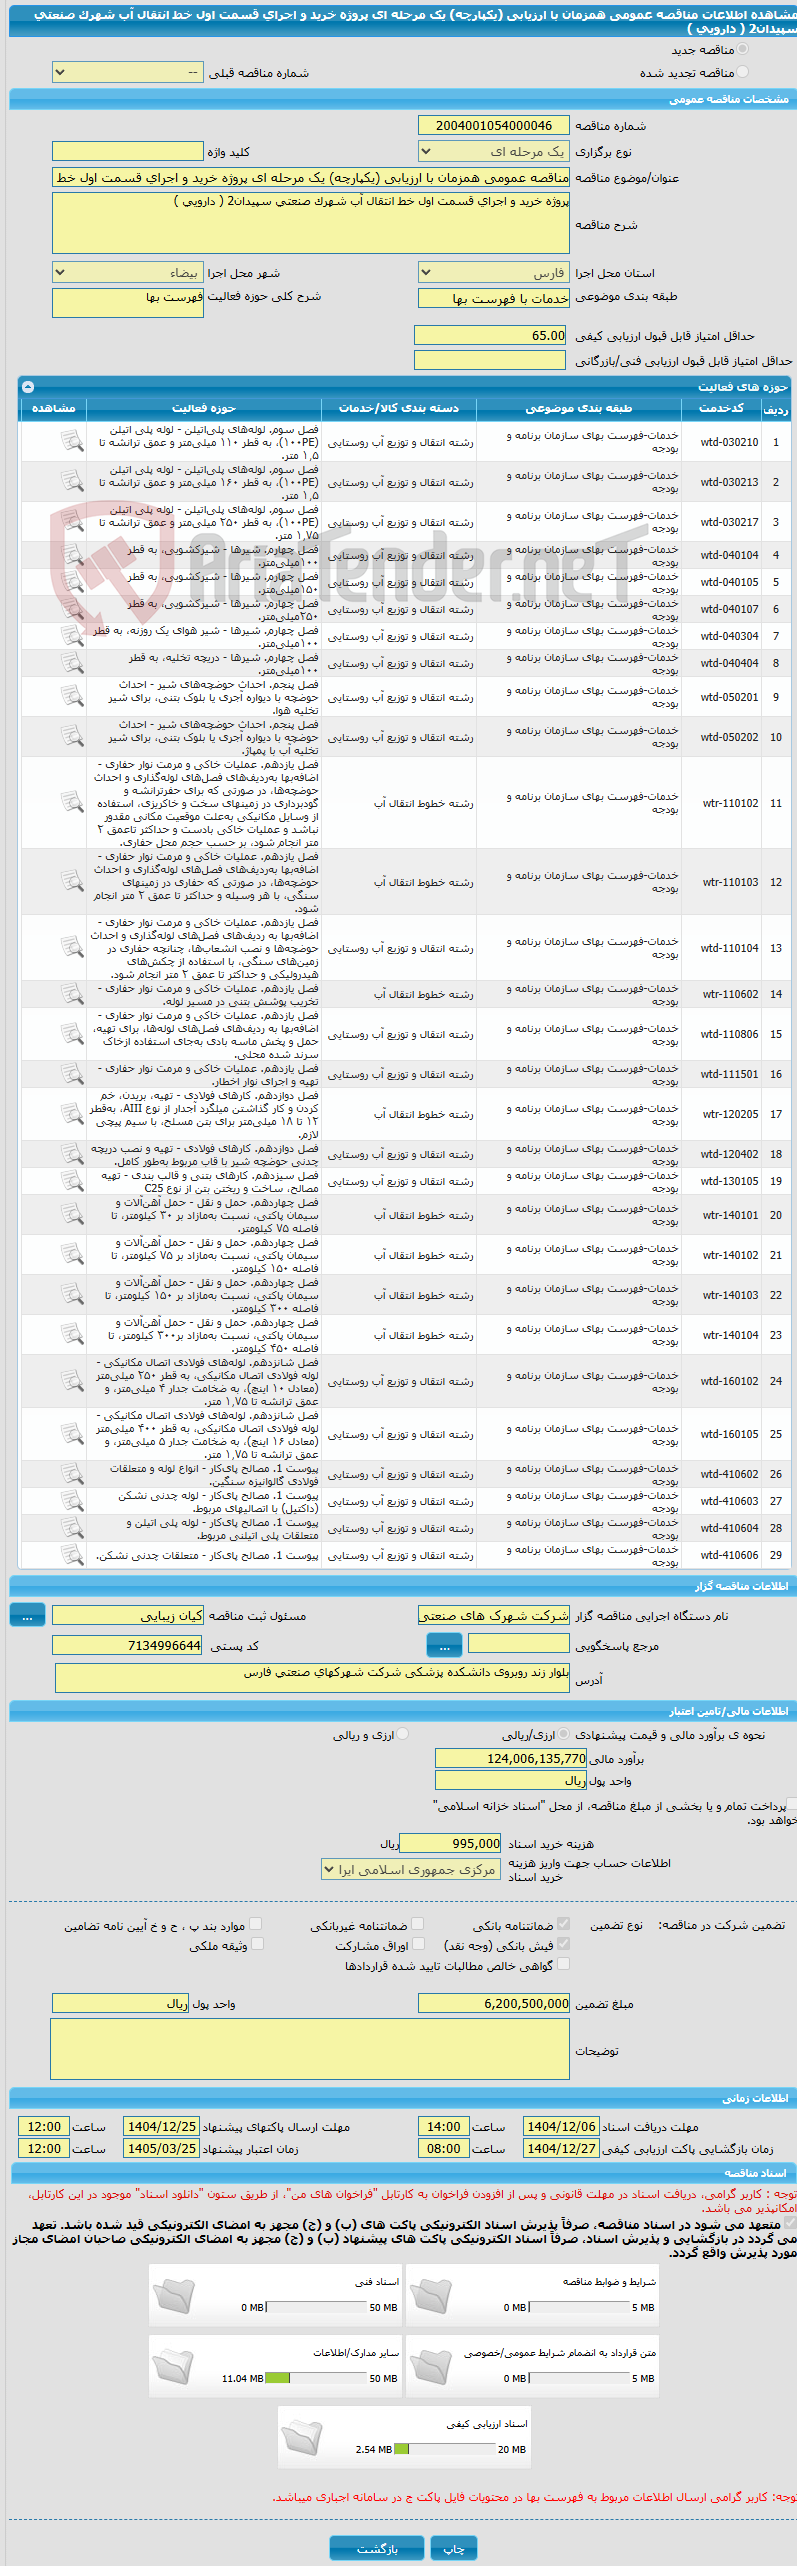Select the مناقصه جدید radio button
The image size is (797, 2566).
tap(742, 50)
